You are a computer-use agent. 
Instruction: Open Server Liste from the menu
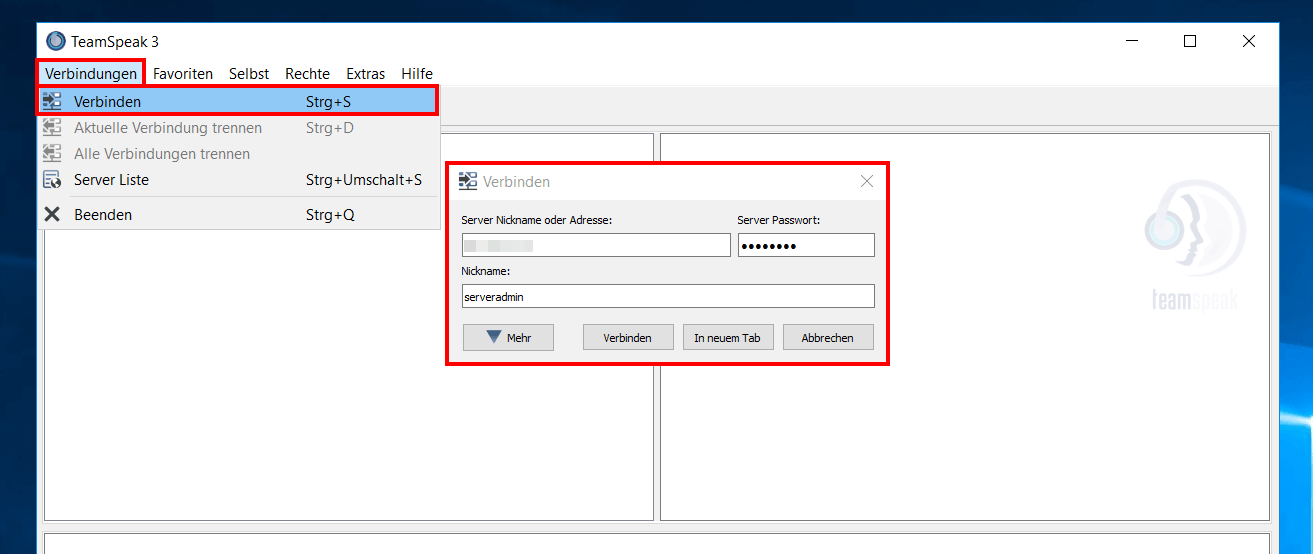coord(238,179)
